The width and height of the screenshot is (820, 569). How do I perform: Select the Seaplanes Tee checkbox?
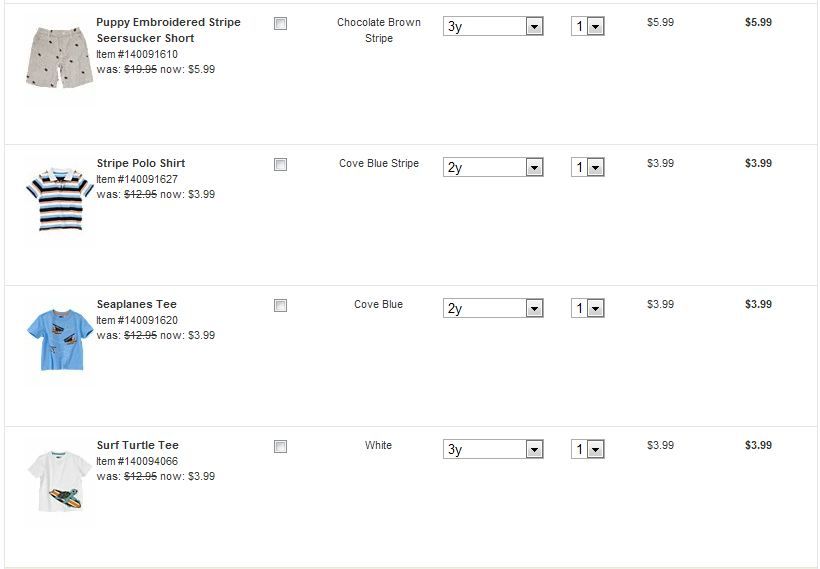coord(280,306)
